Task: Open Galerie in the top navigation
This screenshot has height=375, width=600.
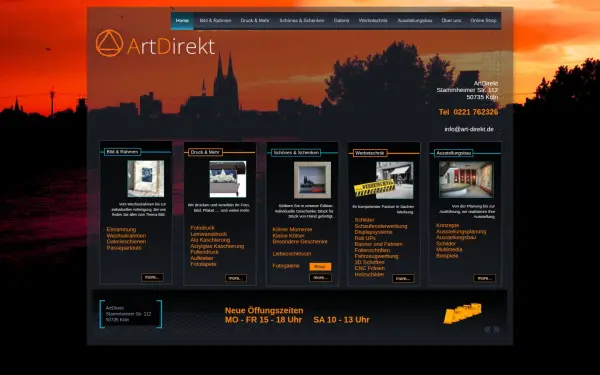Action: coord(341,21)
